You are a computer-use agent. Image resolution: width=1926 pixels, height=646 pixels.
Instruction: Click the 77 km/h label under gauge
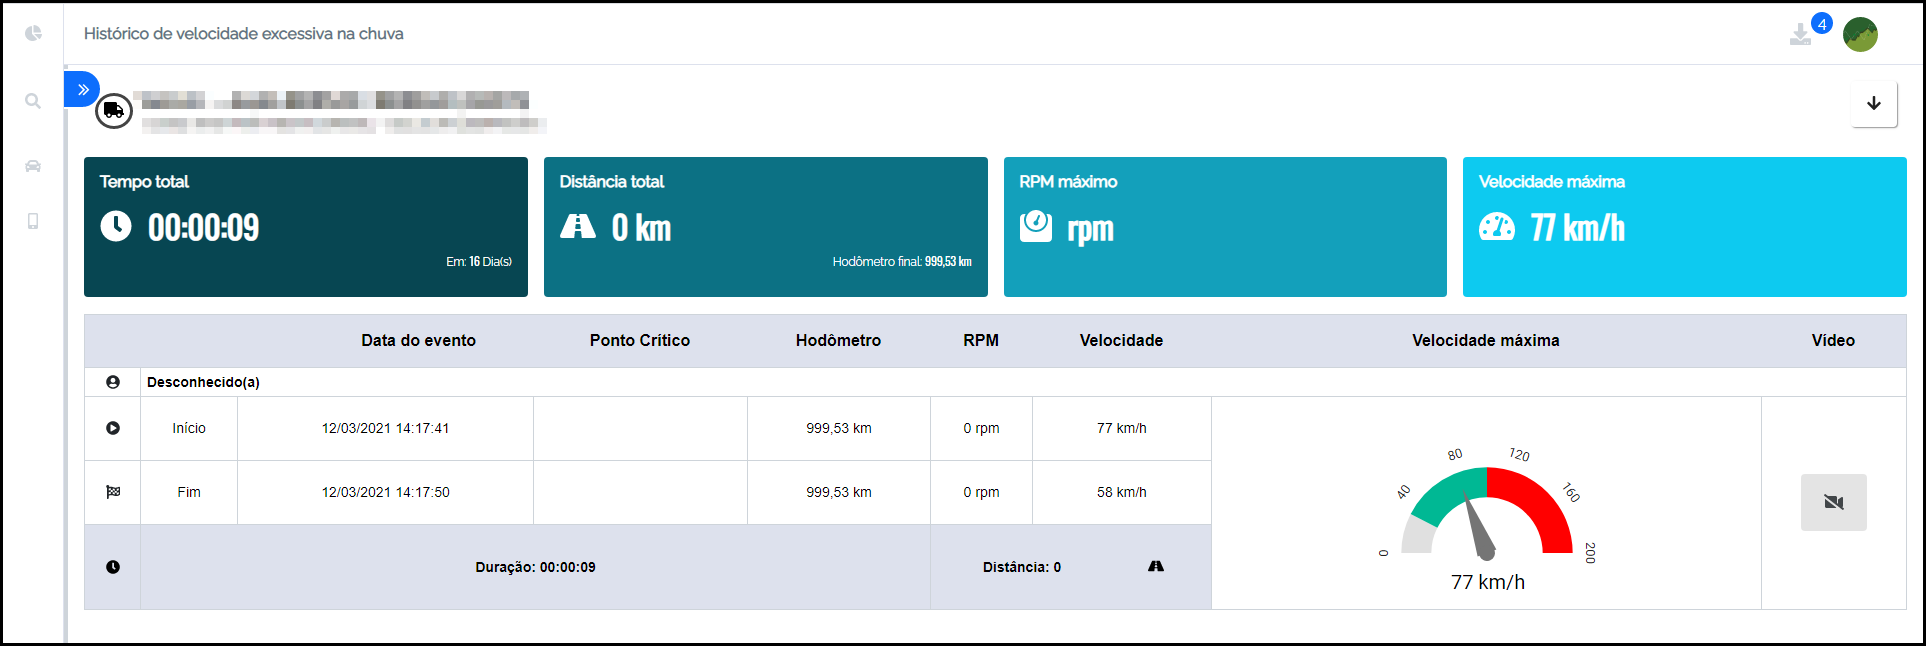coord(1488,582)
